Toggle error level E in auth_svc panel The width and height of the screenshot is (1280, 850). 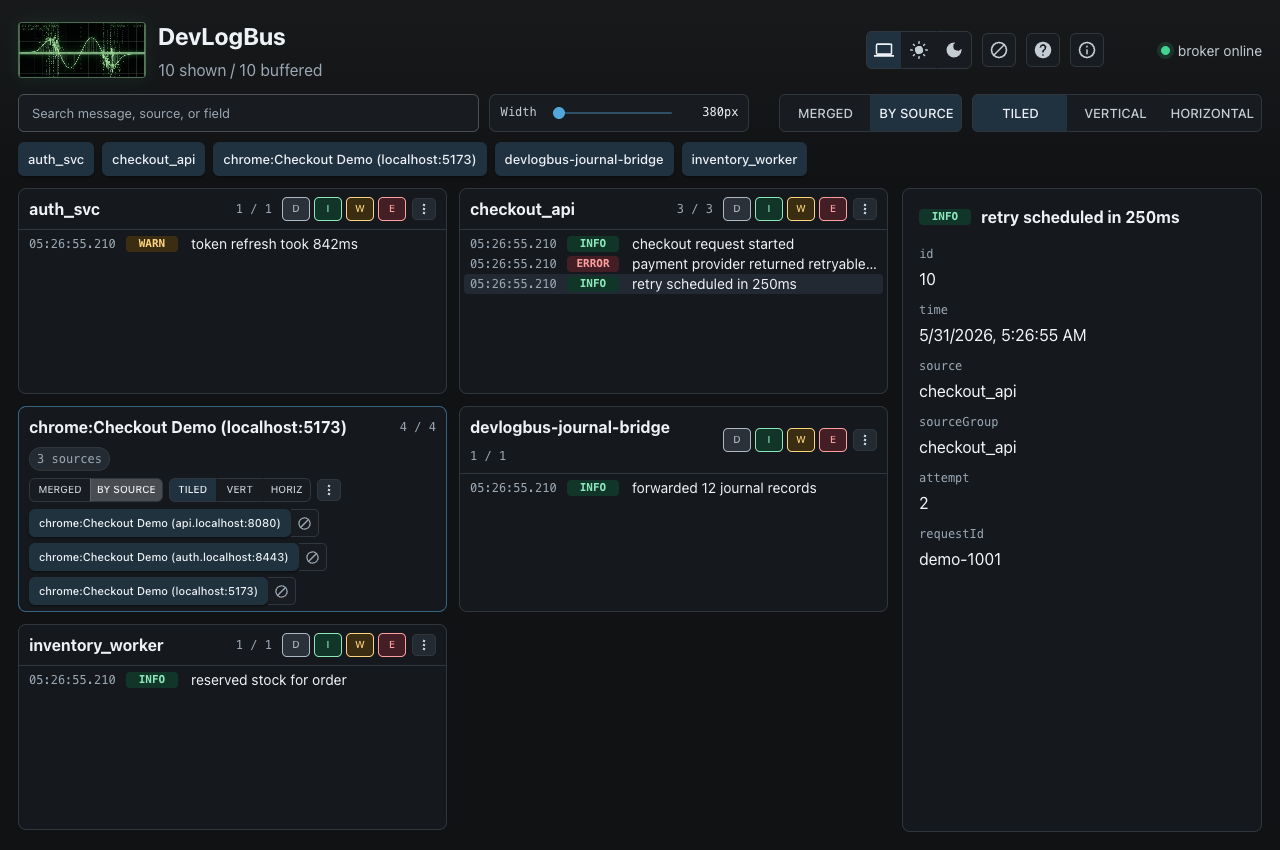[392, 209]
